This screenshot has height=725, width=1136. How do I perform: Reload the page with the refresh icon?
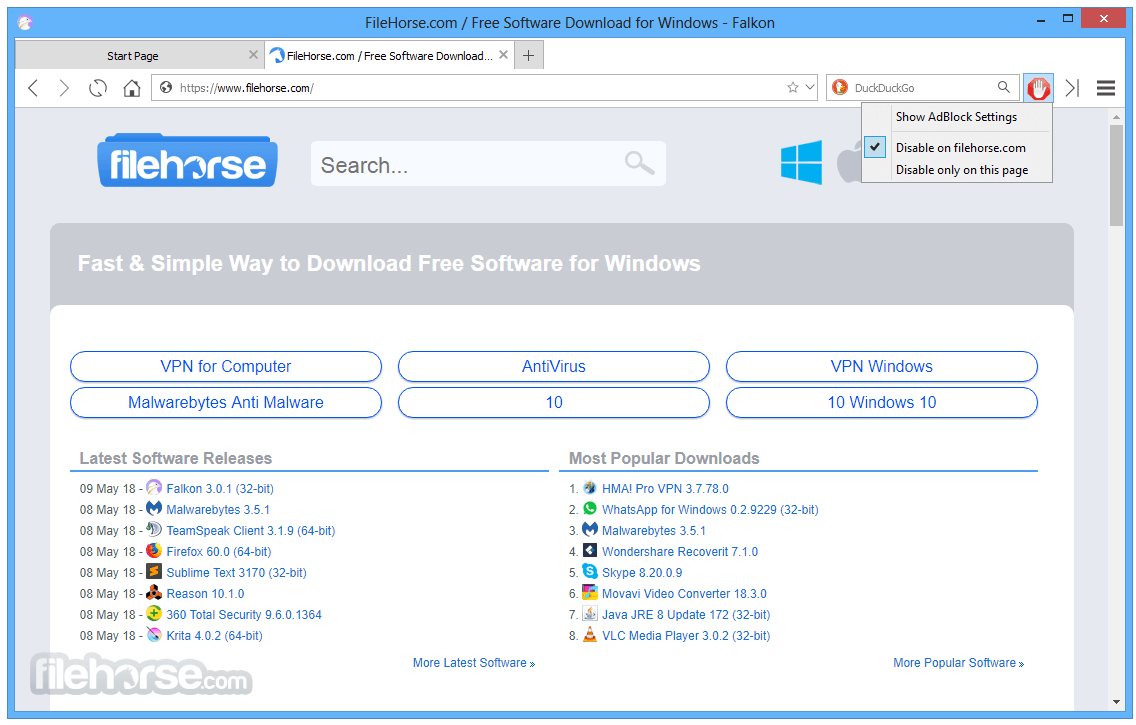pyautogui.click(x=98, y=88)
